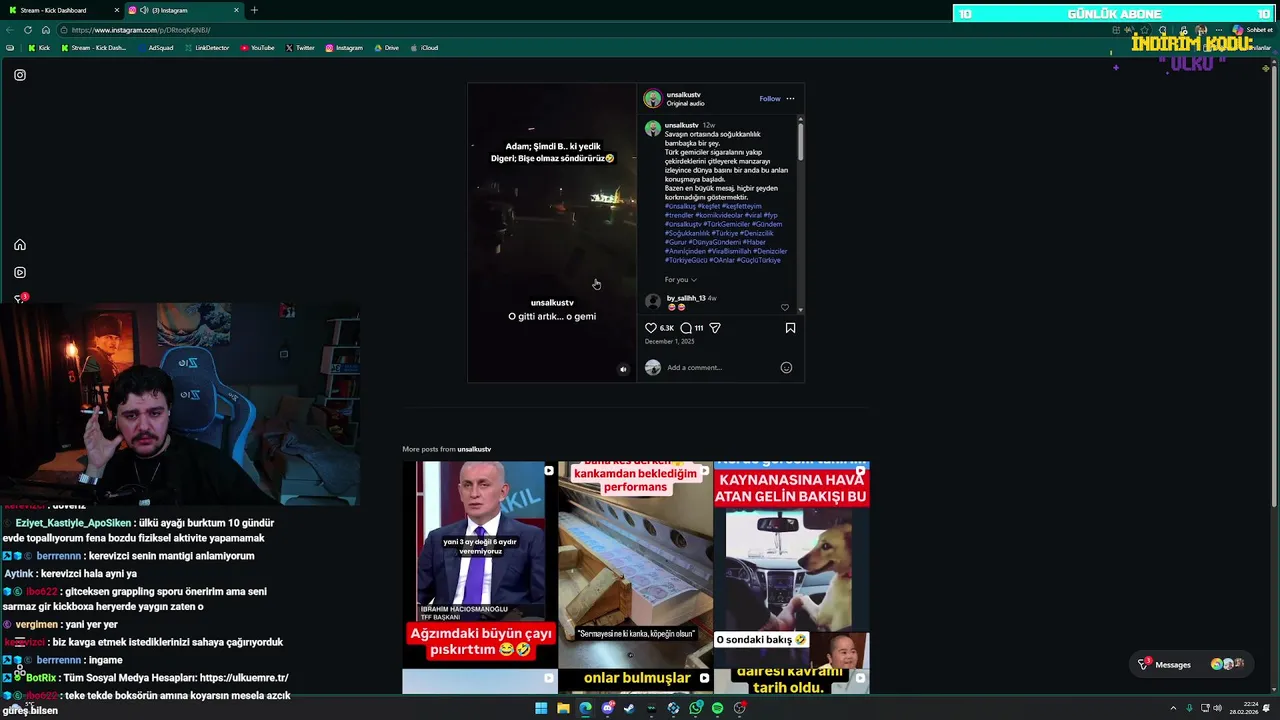Open the Kick bookmark
Screen dimensions: 1280x720
39,48
